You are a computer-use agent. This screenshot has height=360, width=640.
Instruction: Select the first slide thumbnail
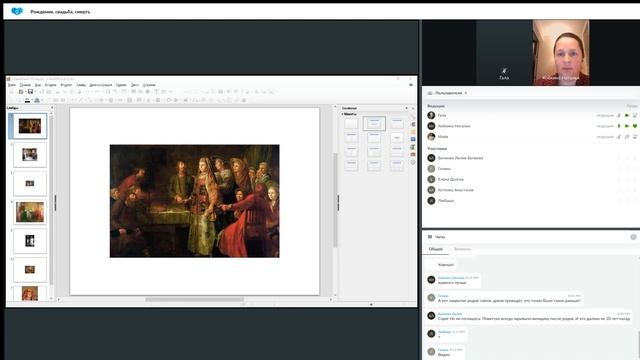click(x=30, y=126)
